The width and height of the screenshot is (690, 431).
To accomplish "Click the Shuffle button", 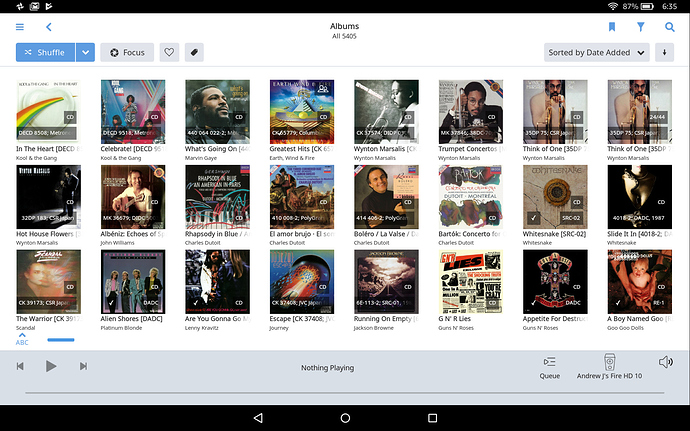I will [45, 52].
